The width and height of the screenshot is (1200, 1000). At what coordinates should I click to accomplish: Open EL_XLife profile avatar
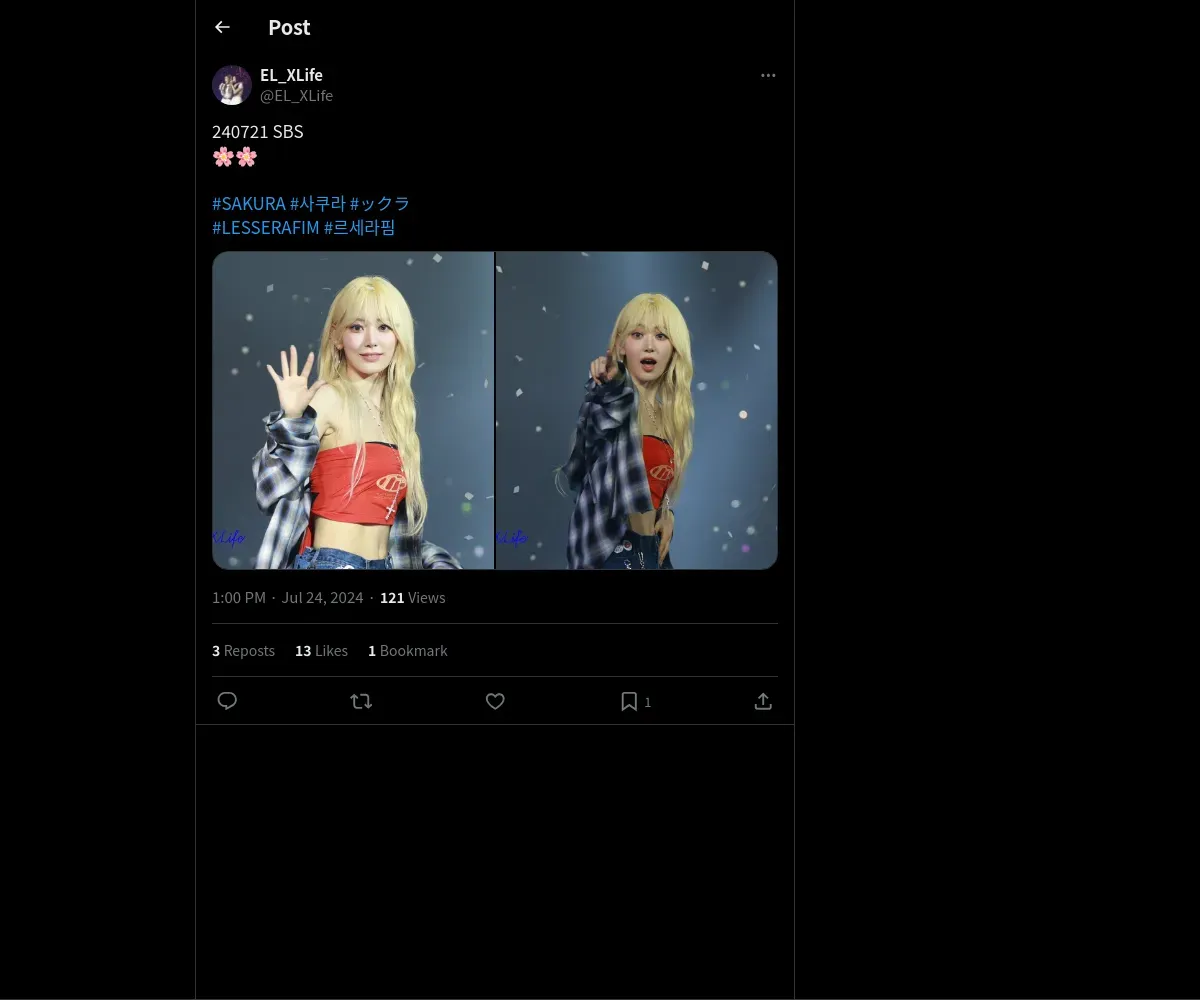coord(232,85)
